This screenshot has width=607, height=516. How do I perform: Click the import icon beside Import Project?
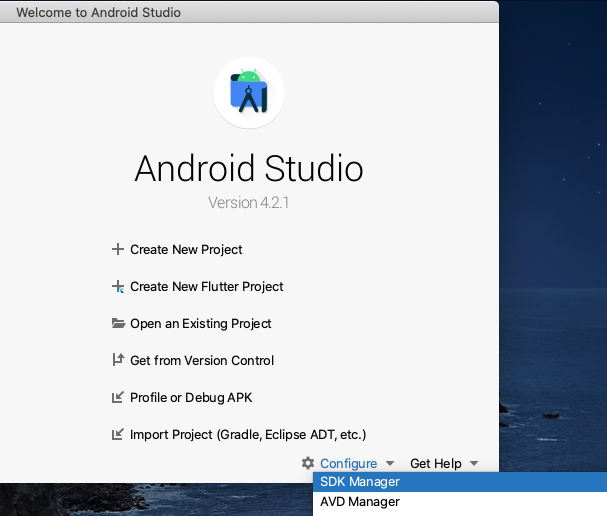(118, 434)
